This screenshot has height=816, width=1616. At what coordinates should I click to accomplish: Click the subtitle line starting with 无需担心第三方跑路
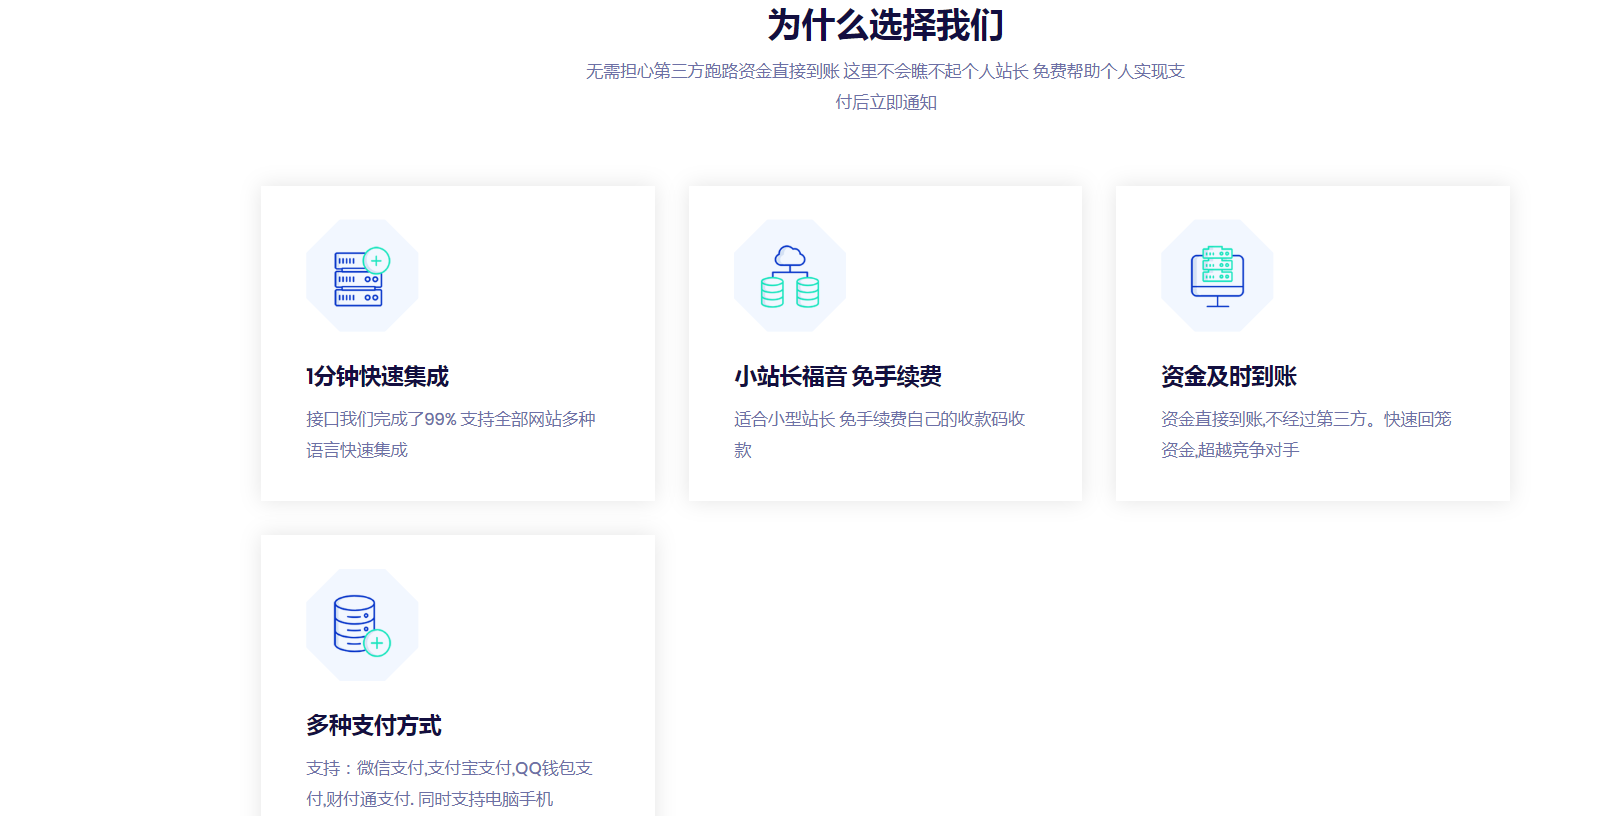[x=885, y=71]
